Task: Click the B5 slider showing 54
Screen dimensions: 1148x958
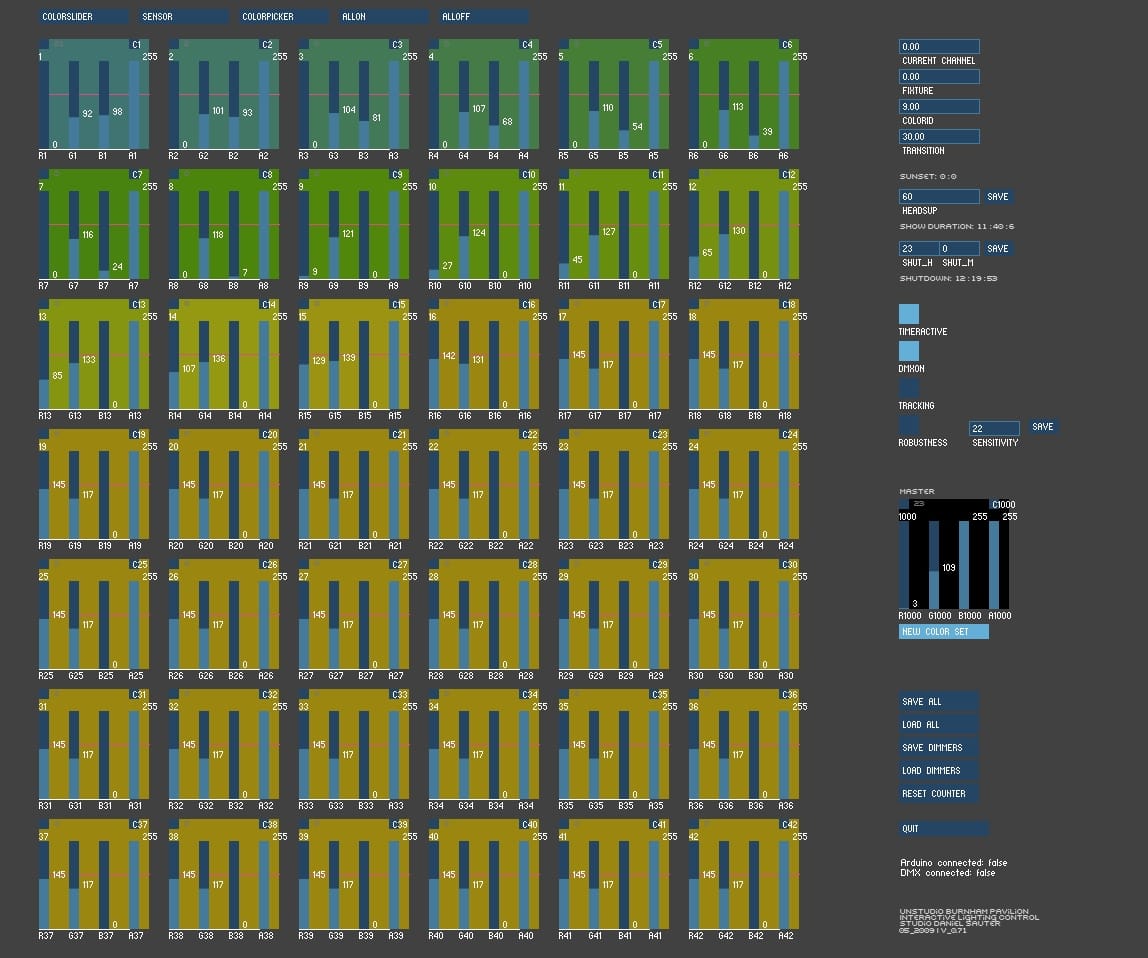Action: [x=623, y=105]
